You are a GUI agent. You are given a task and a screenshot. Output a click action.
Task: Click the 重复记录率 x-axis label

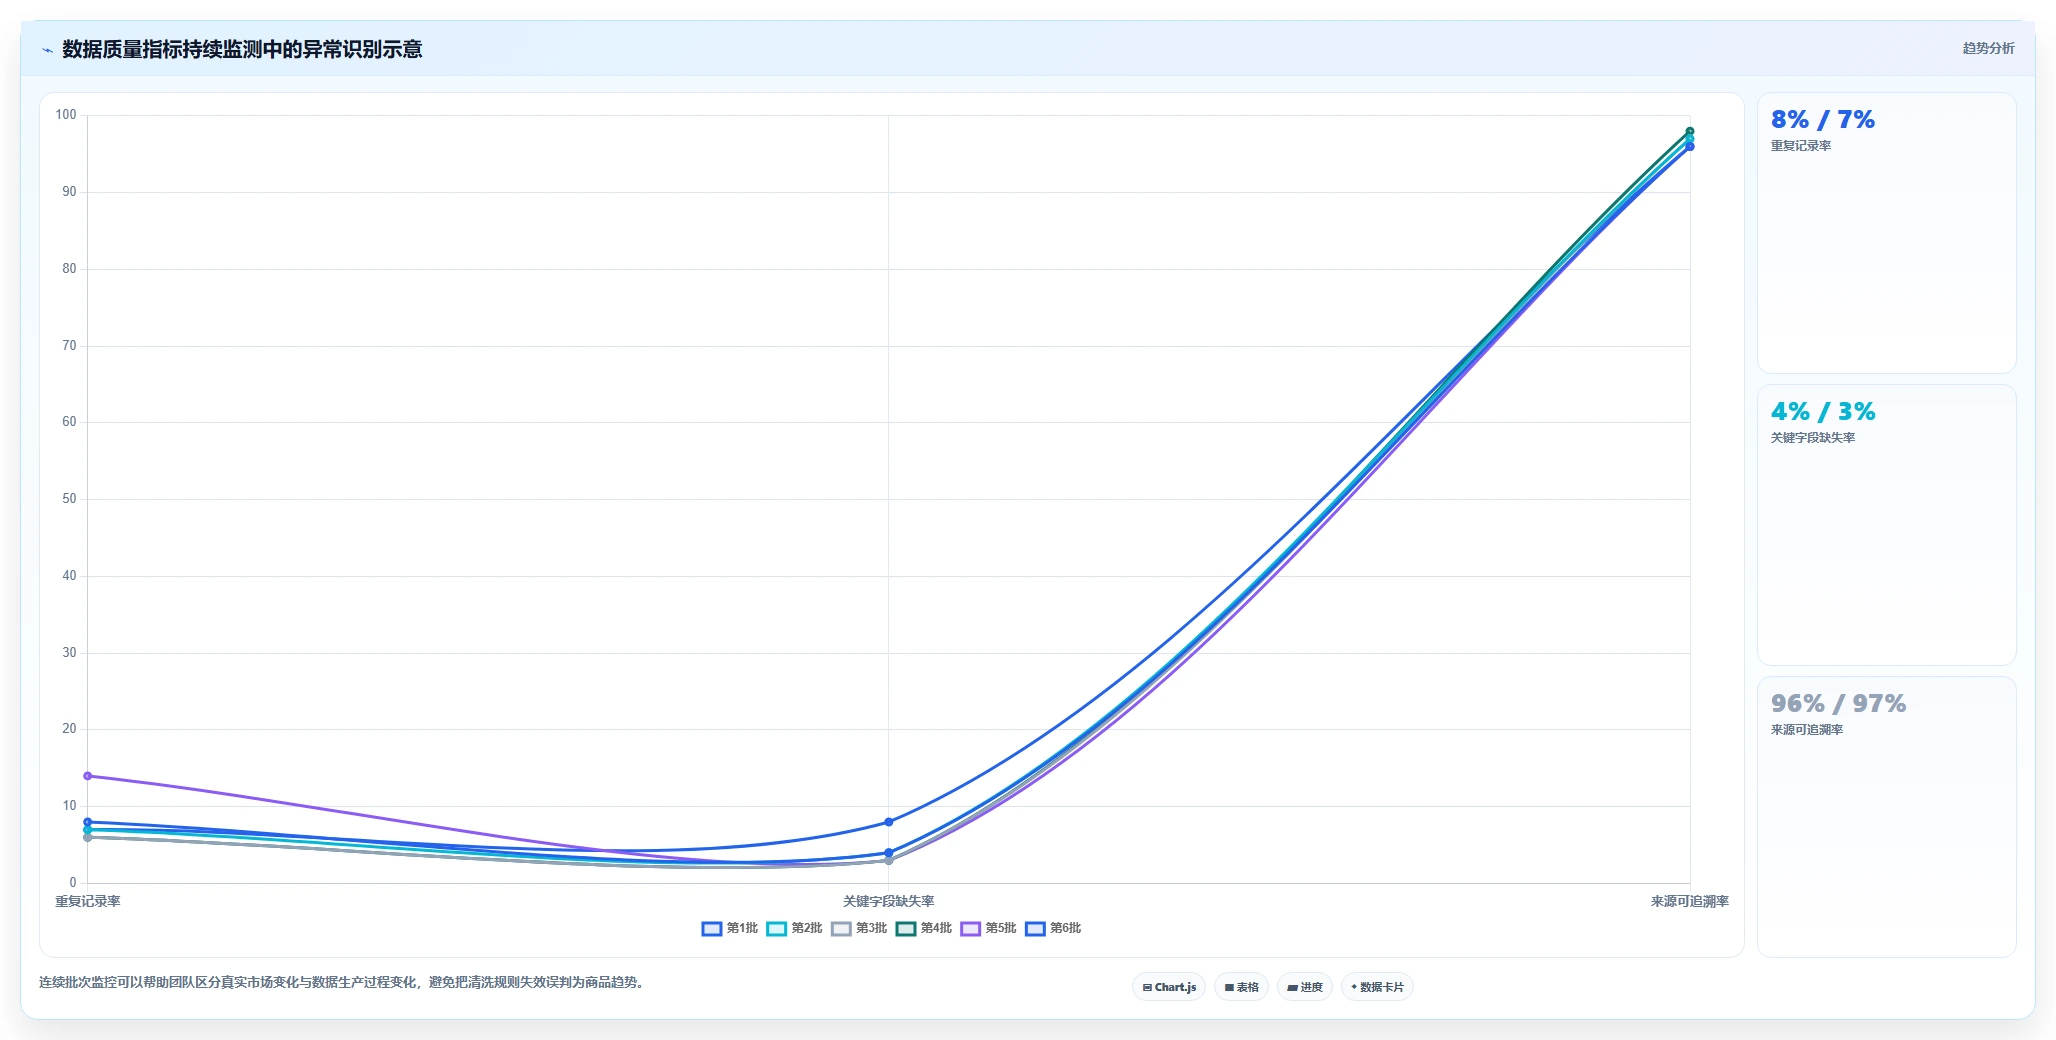(x=88, y=901)
